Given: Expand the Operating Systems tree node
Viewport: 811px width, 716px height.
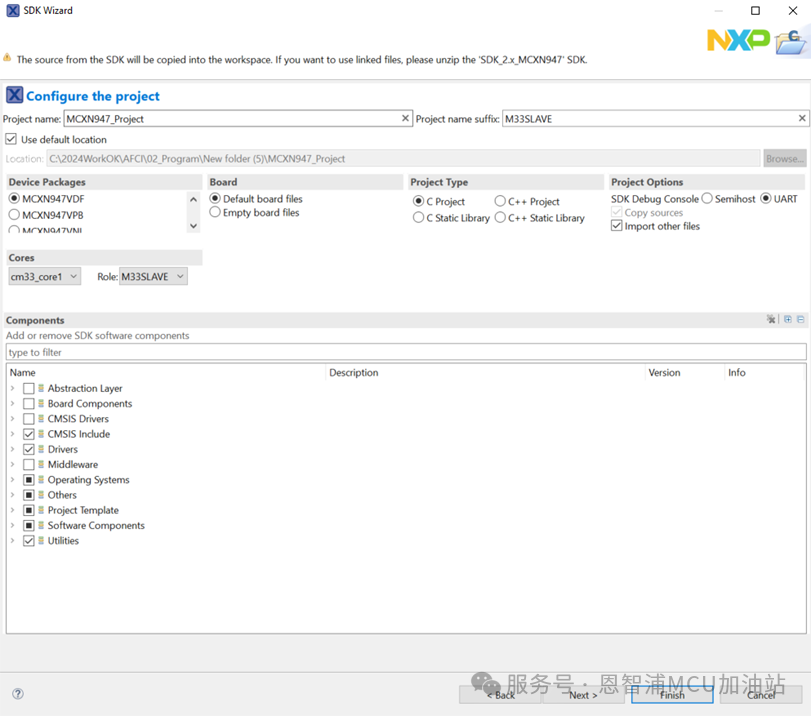Looking at the screenshot, I should point(12,480).
